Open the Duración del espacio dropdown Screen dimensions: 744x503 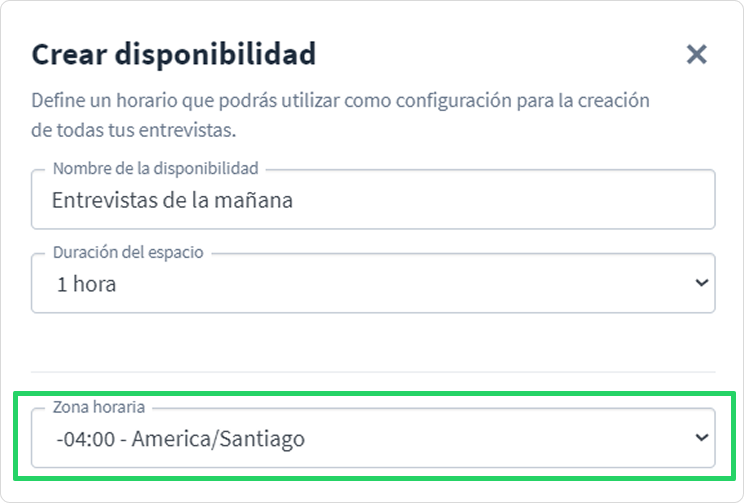click(x=373, y=283)
